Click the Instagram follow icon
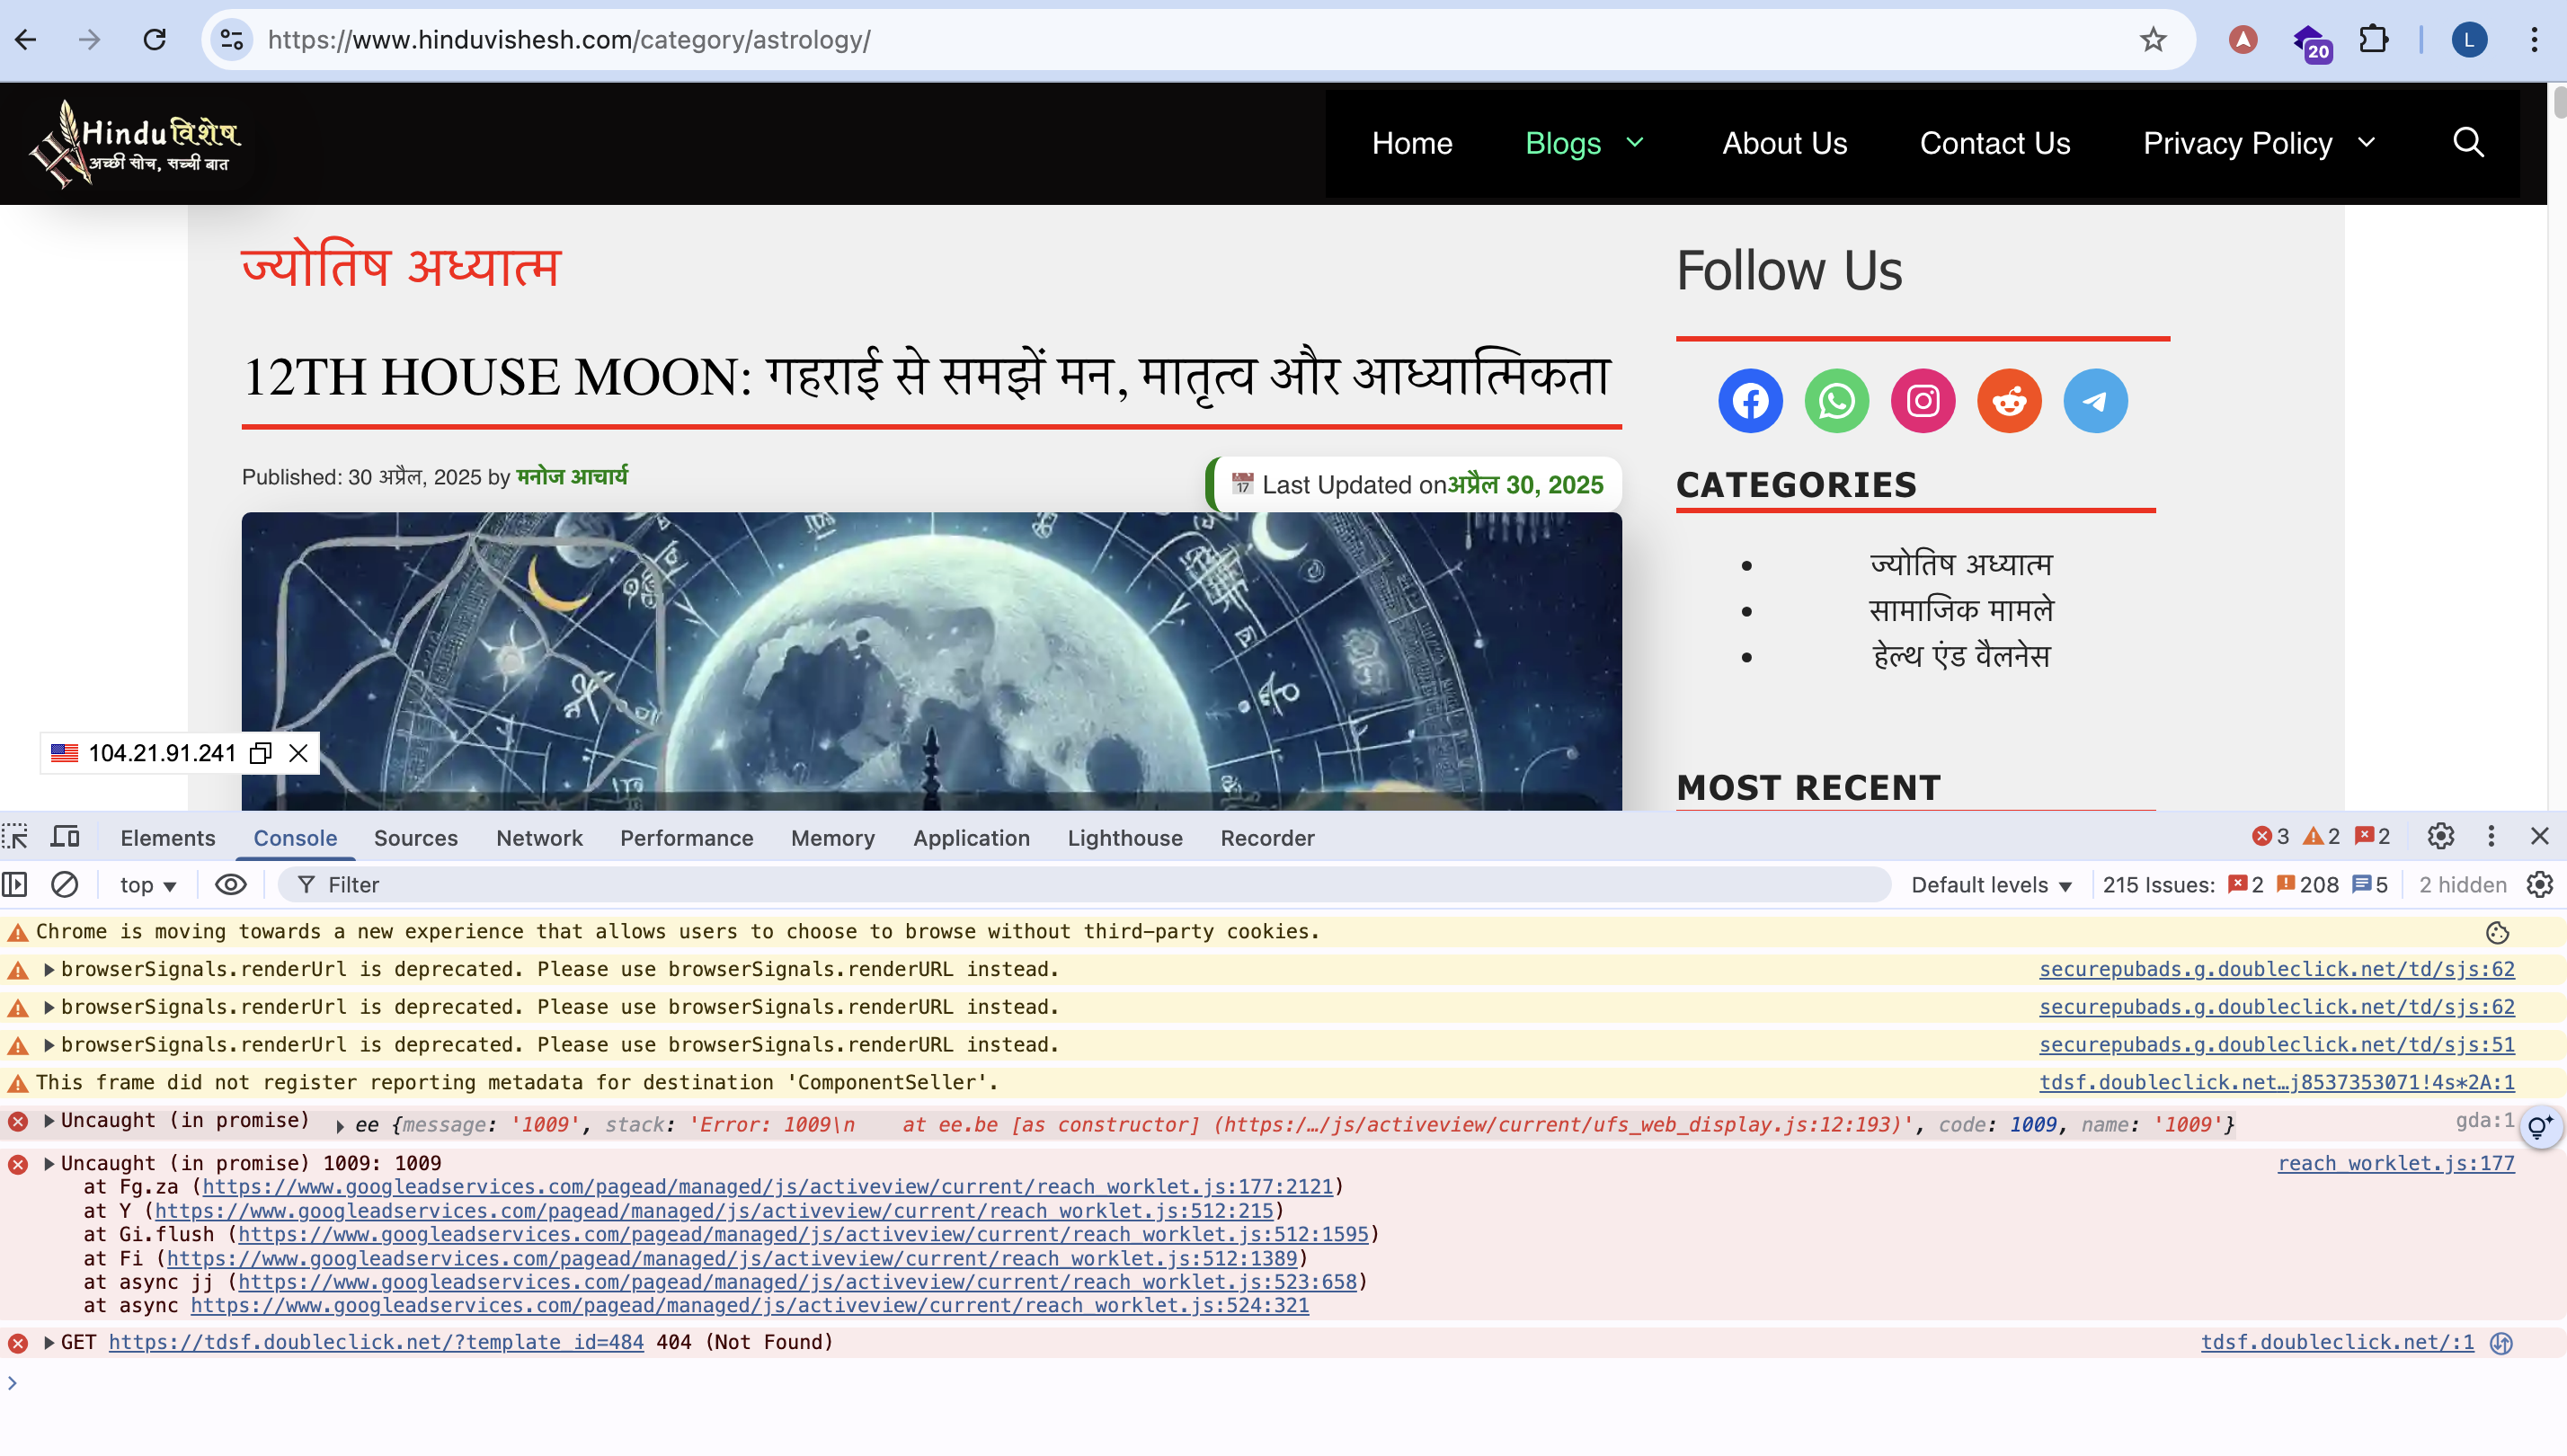2567x1456 pixels. pos(1922,401)
